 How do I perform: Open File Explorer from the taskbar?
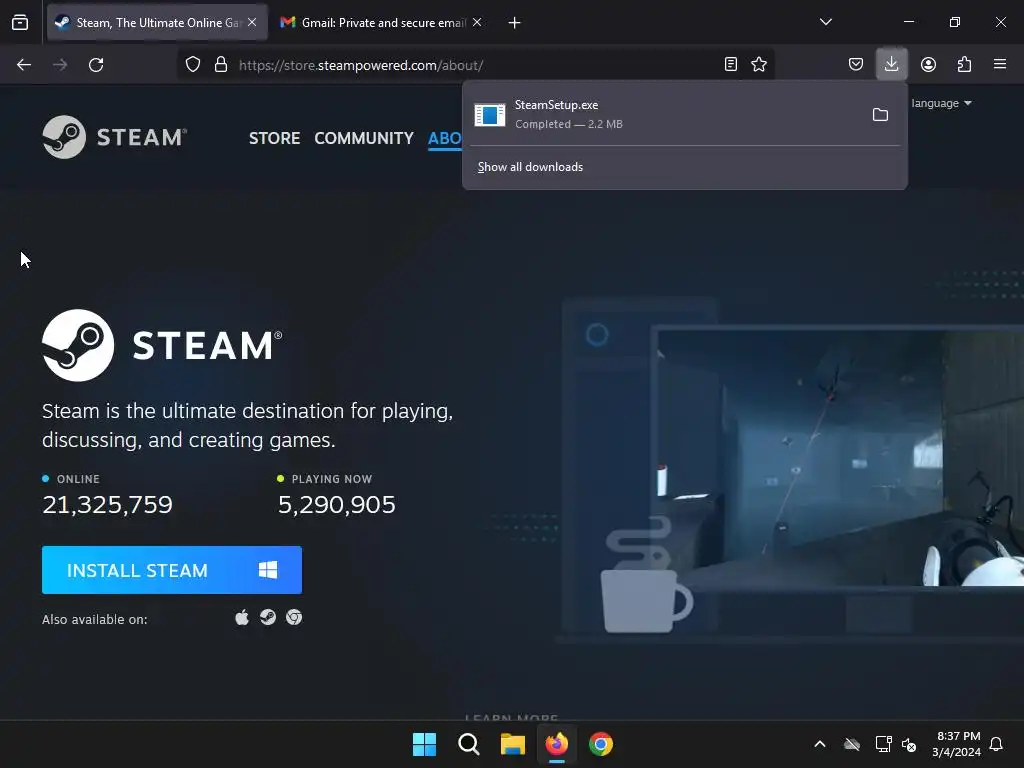513,744
